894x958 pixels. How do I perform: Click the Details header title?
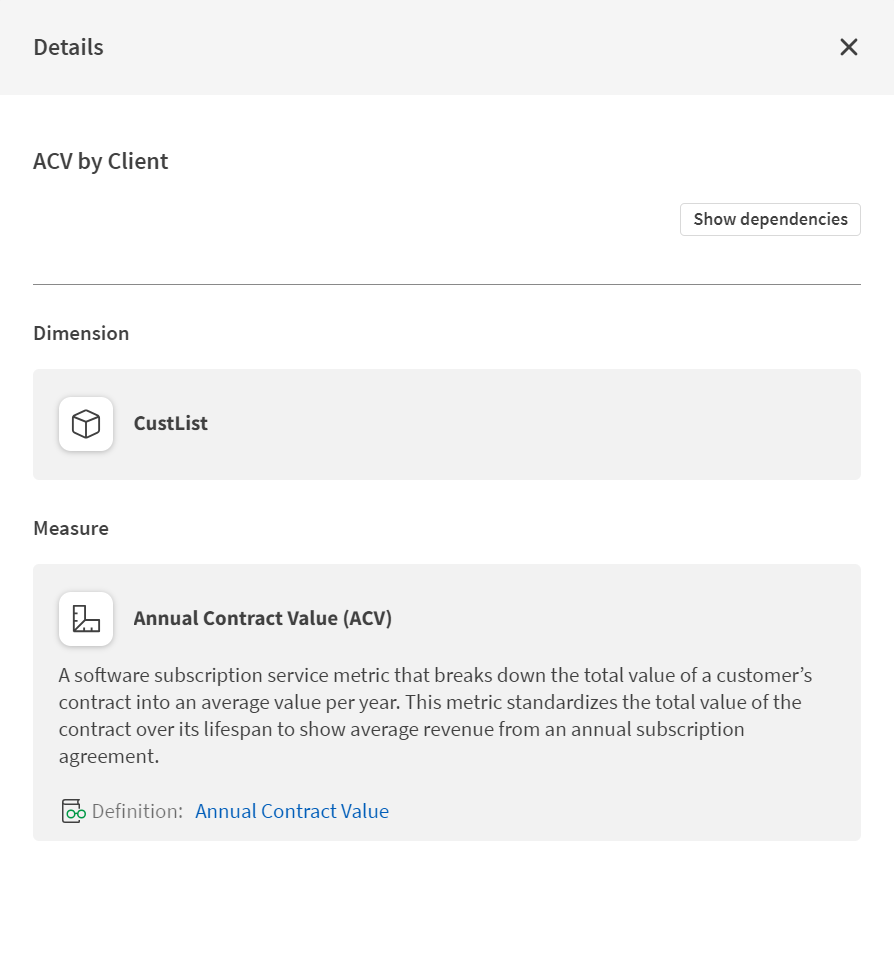68,47
